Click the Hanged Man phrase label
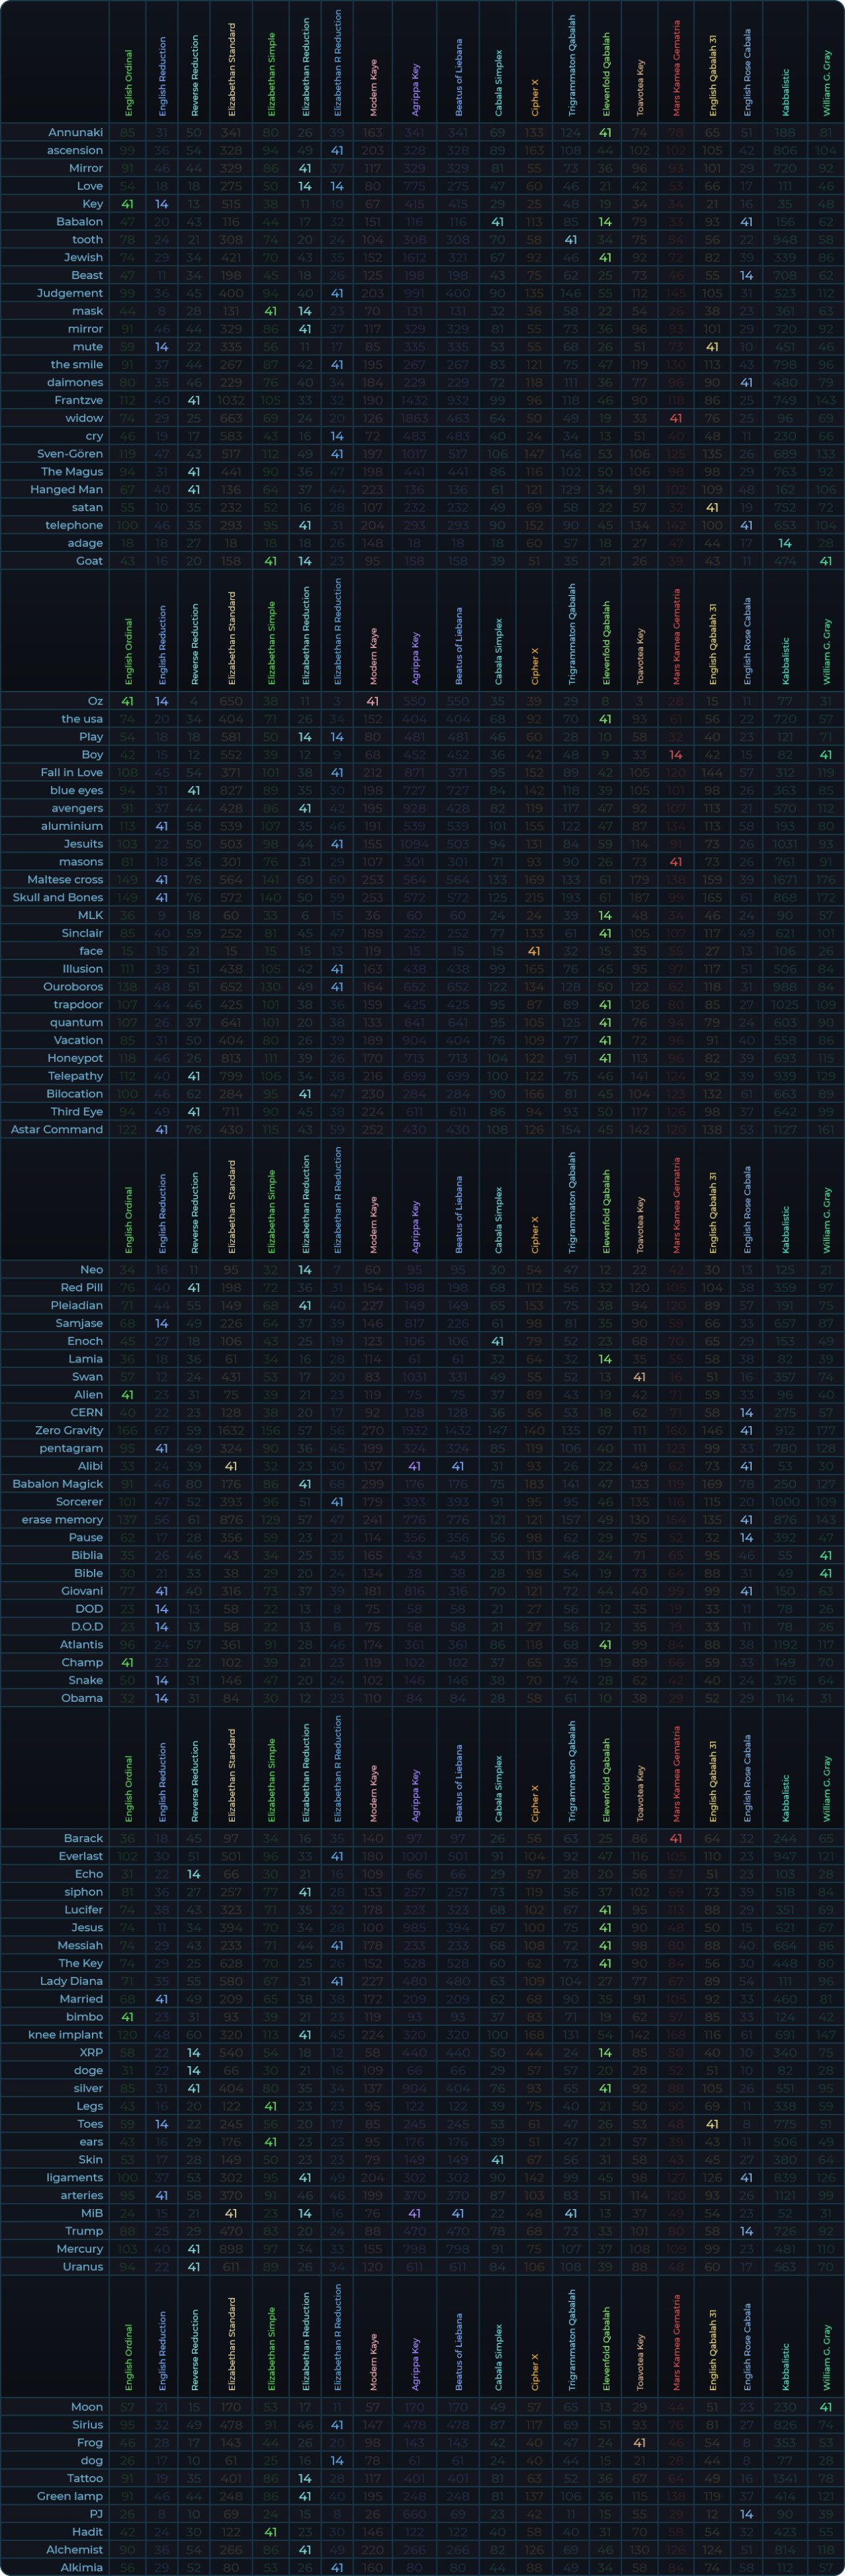Screen dimensions: 845x2576 (70, 489)
